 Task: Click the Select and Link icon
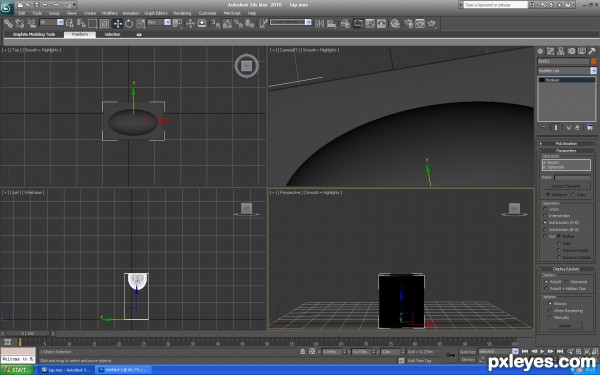(8, 24)
